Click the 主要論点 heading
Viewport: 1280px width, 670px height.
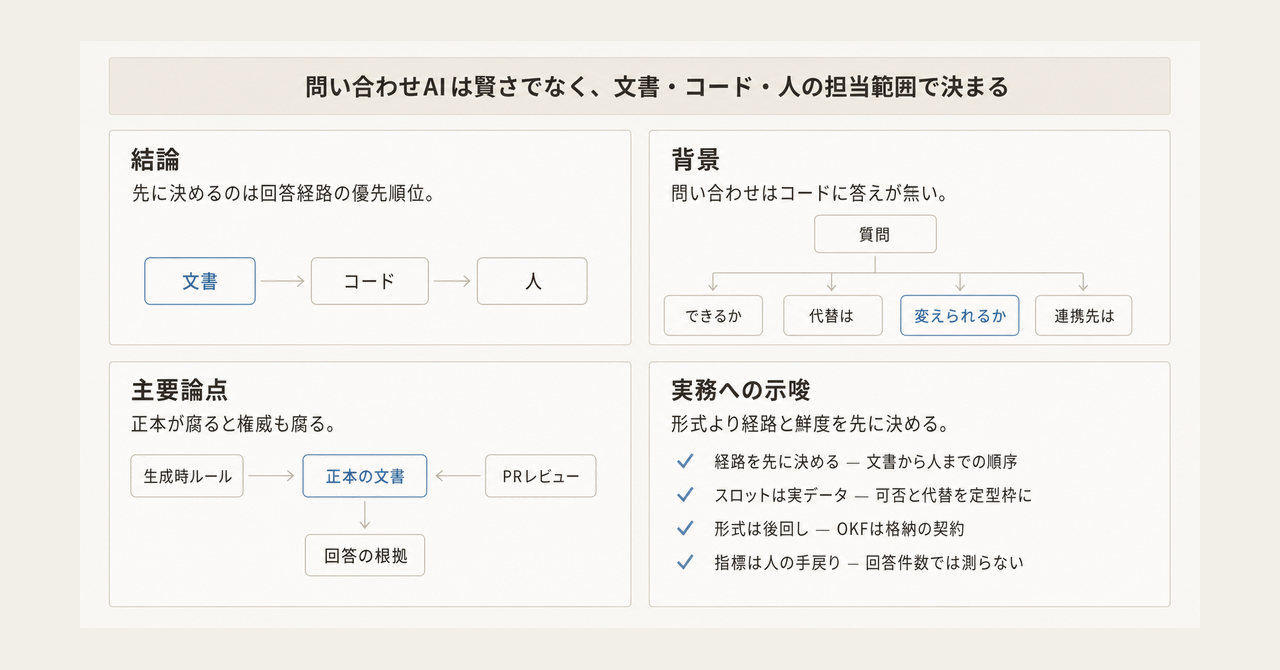180,390
